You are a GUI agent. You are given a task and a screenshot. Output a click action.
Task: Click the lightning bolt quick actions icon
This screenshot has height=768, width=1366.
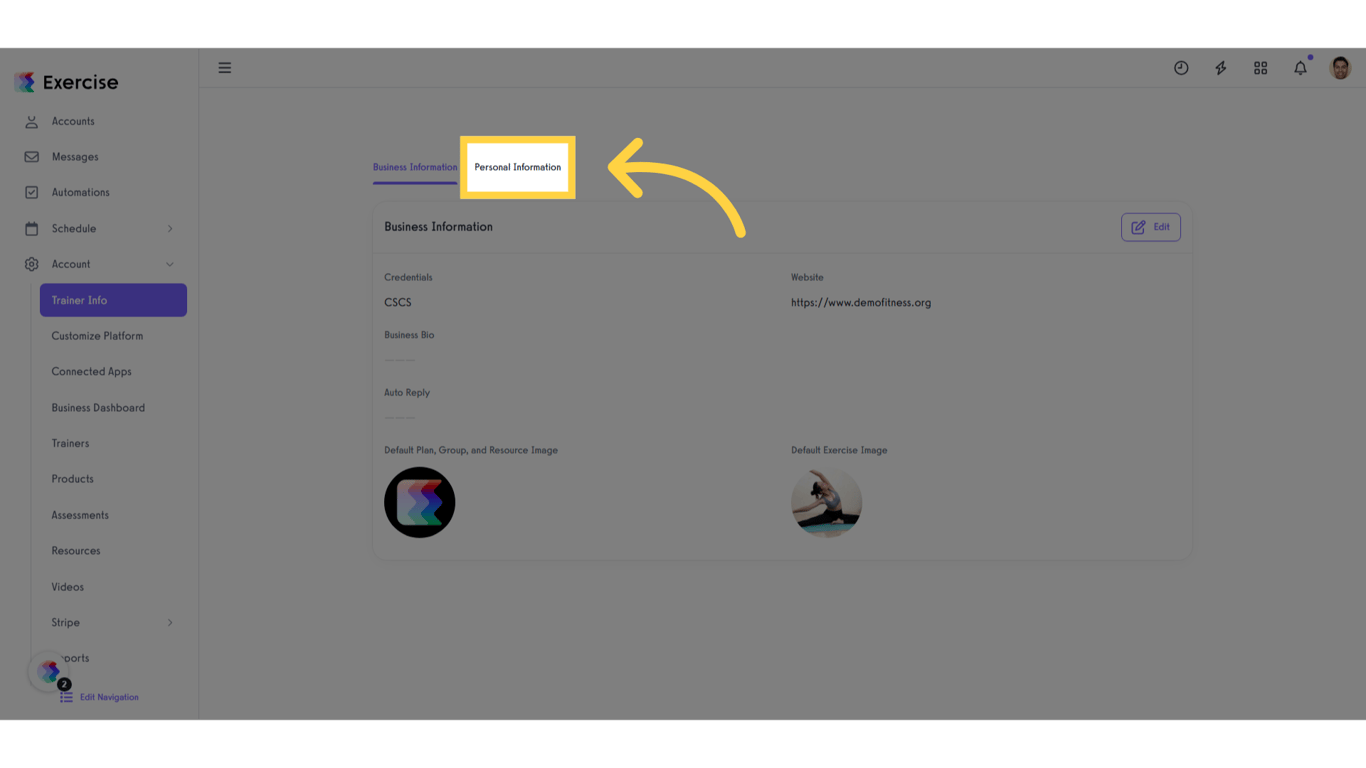(x=1221, y=67)
